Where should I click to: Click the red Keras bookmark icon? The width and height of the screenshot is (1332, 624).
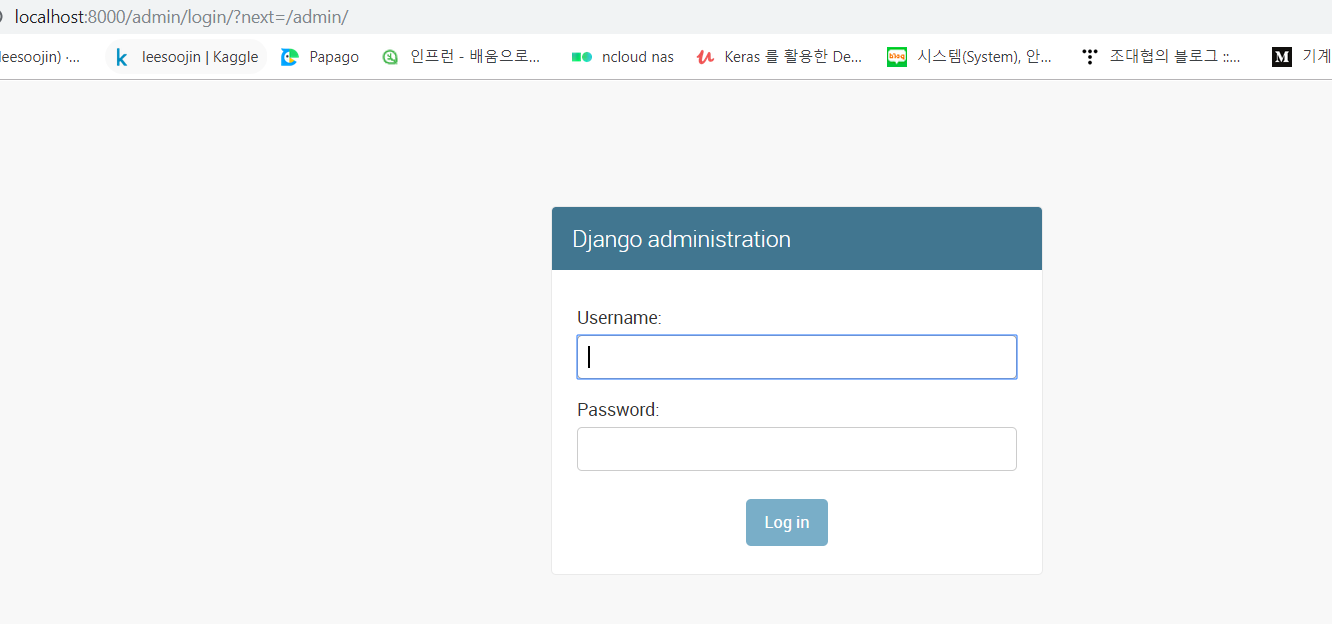pyautogui.click(x=705, y=57)
